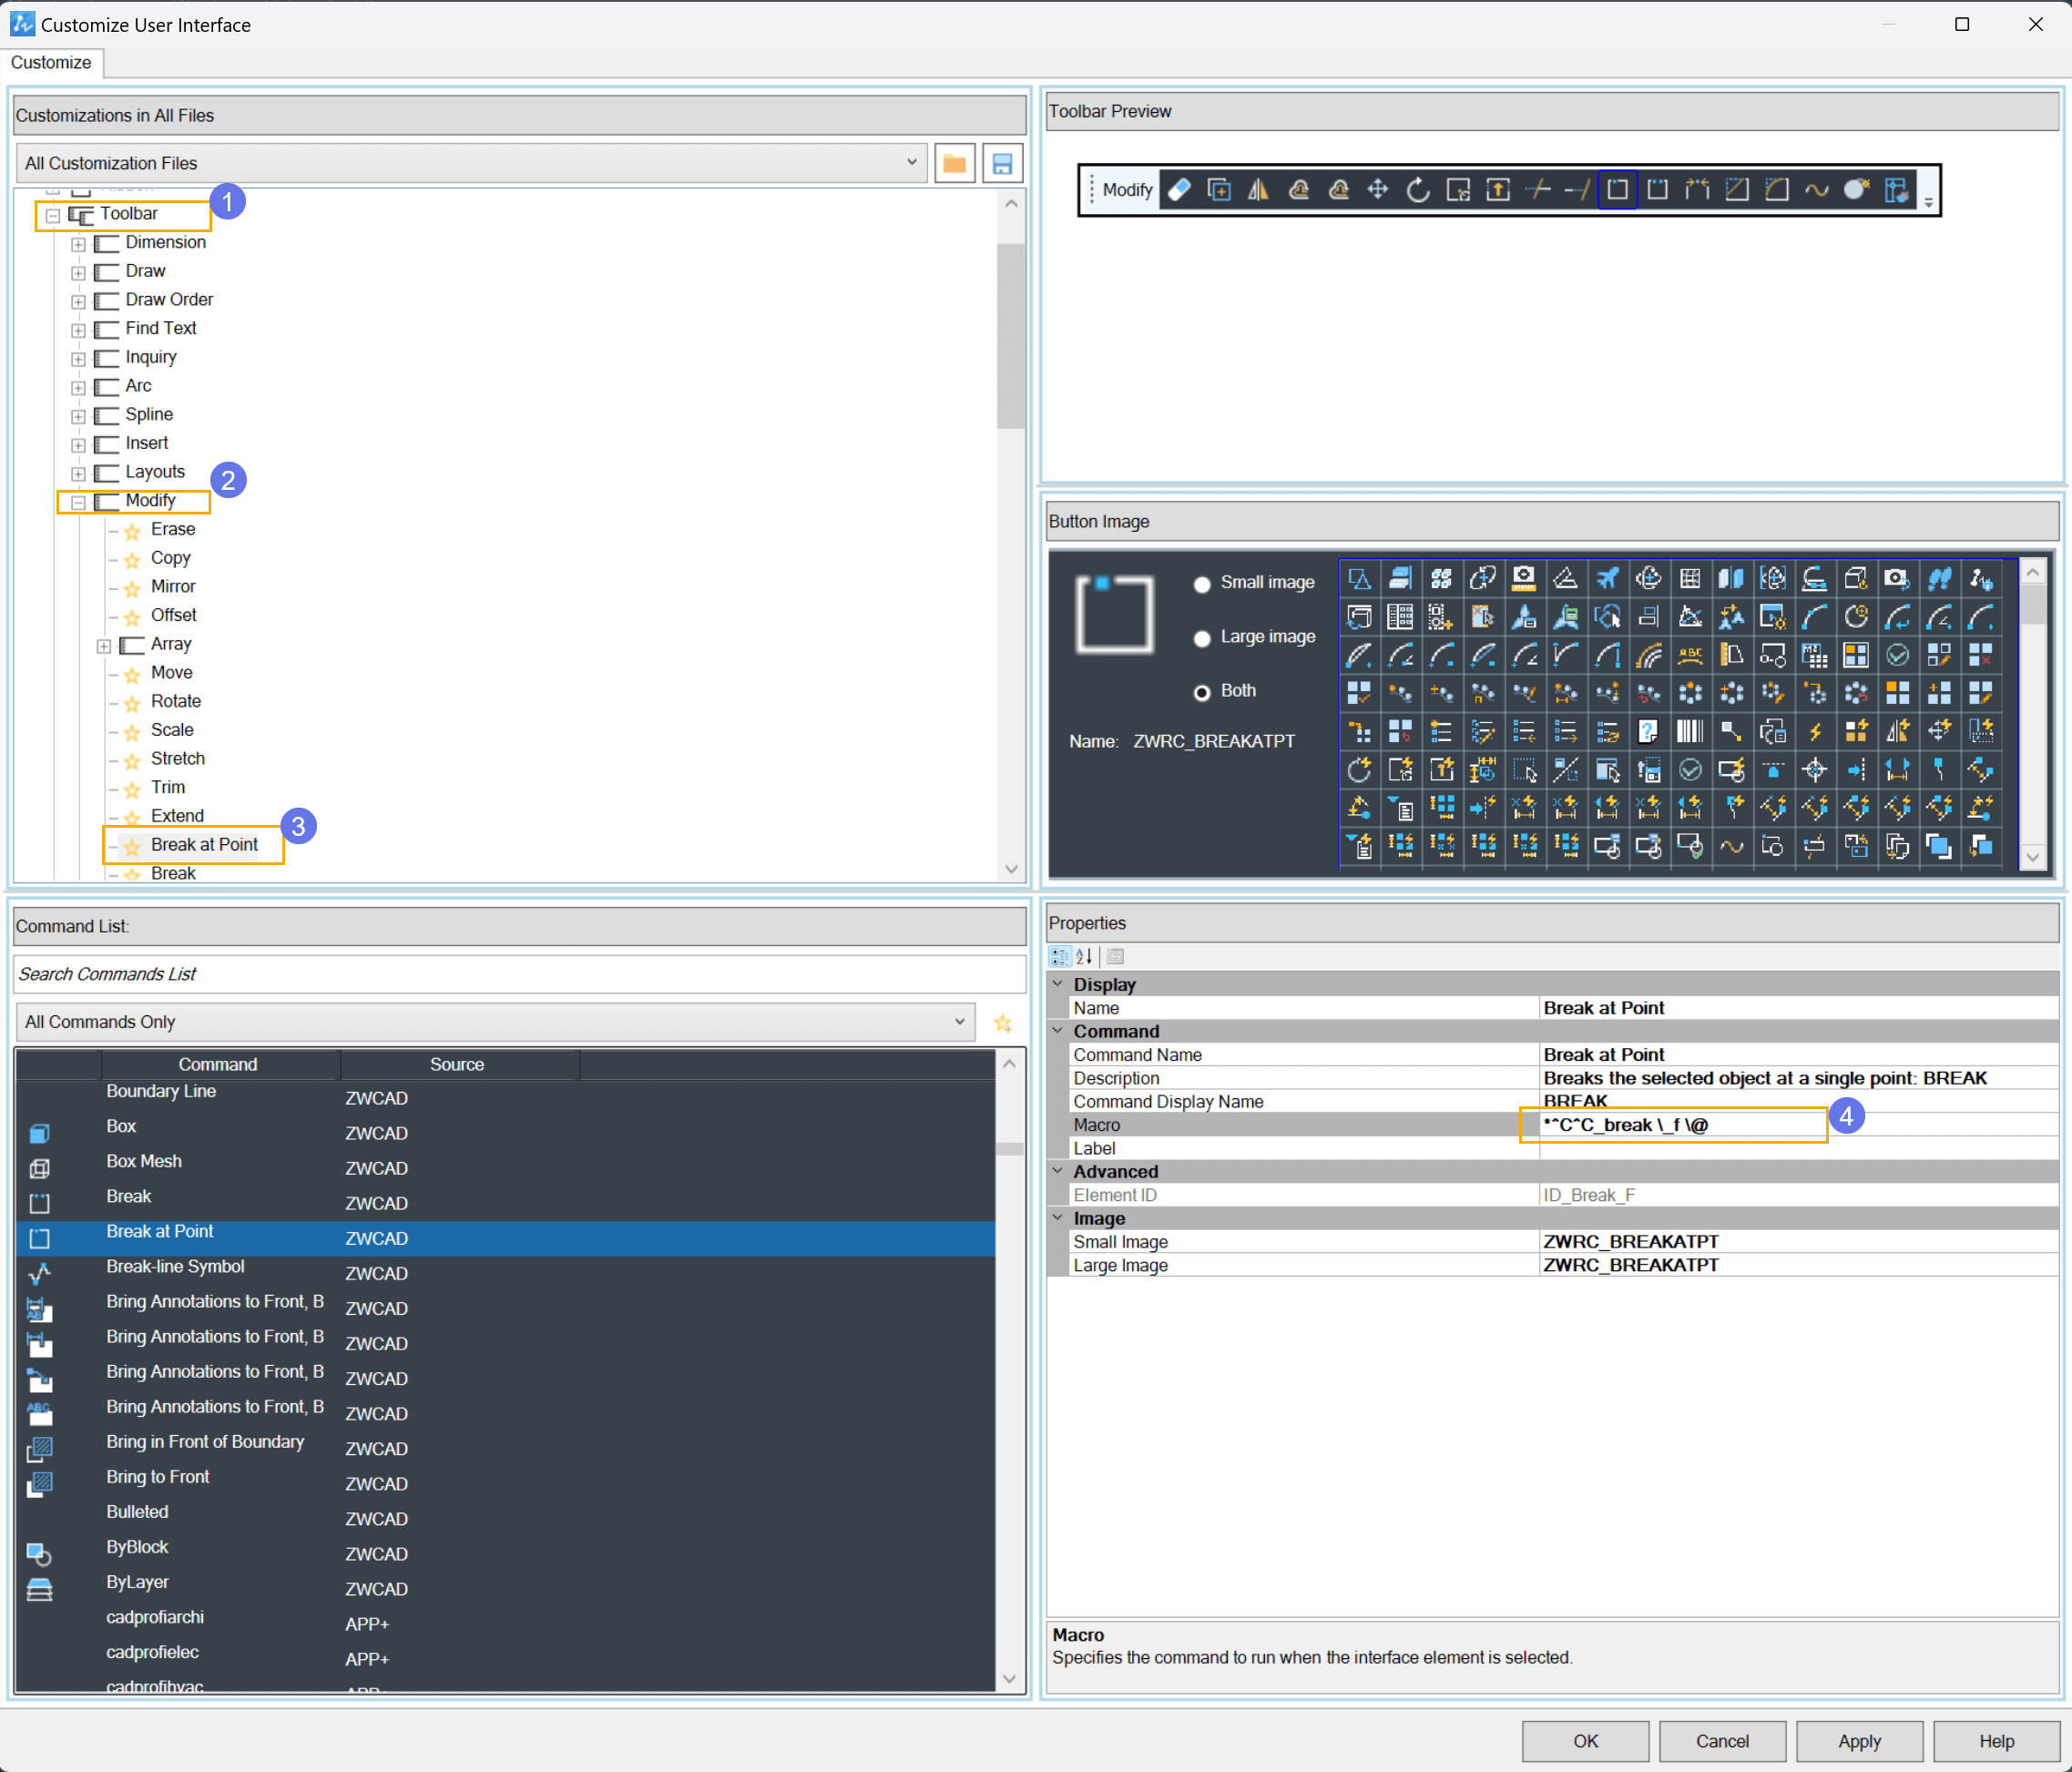
Task: Click the Search Commands List field
Action: point(520,974)
